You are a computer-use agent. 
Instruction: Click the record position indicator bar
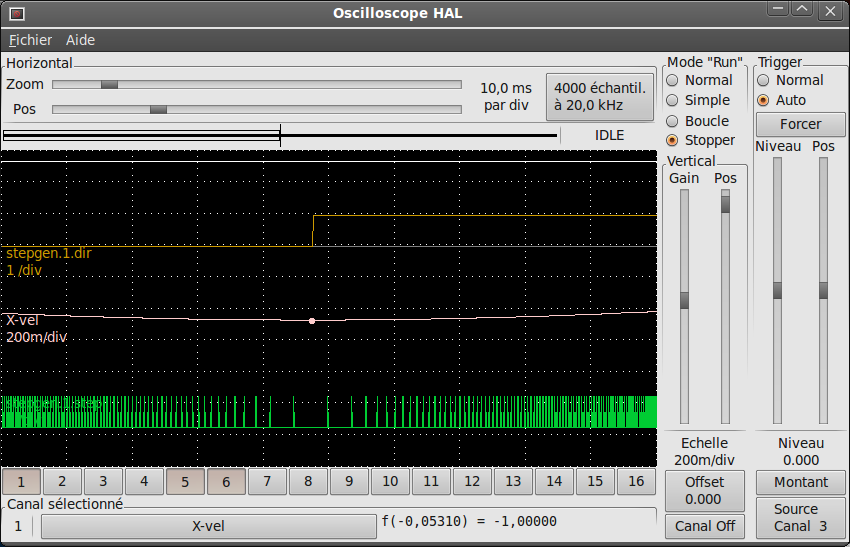coord(280,136)
